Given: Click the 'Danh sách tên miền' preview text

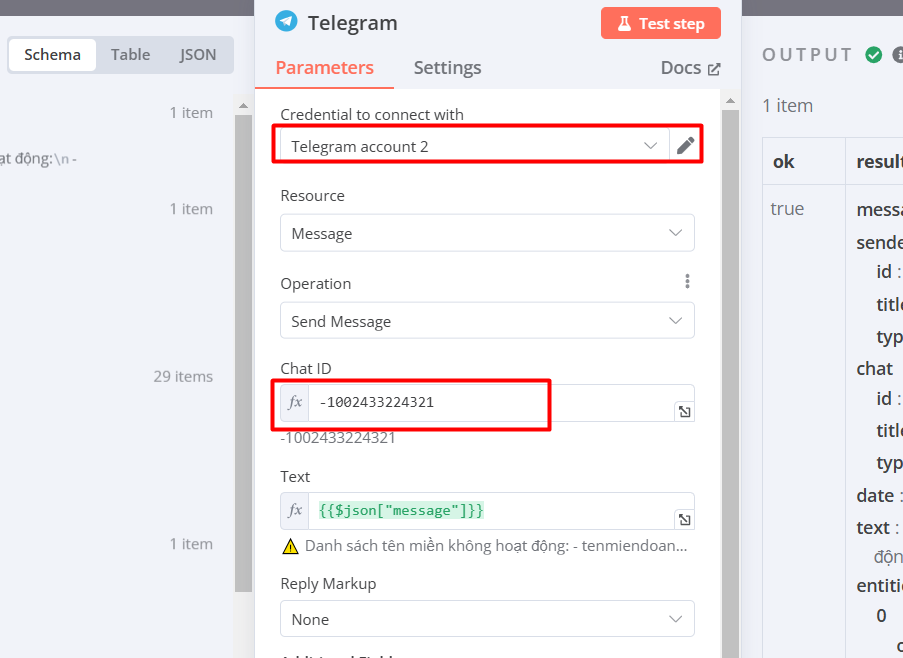Looking at the screenshot, I should click(496, 546).
